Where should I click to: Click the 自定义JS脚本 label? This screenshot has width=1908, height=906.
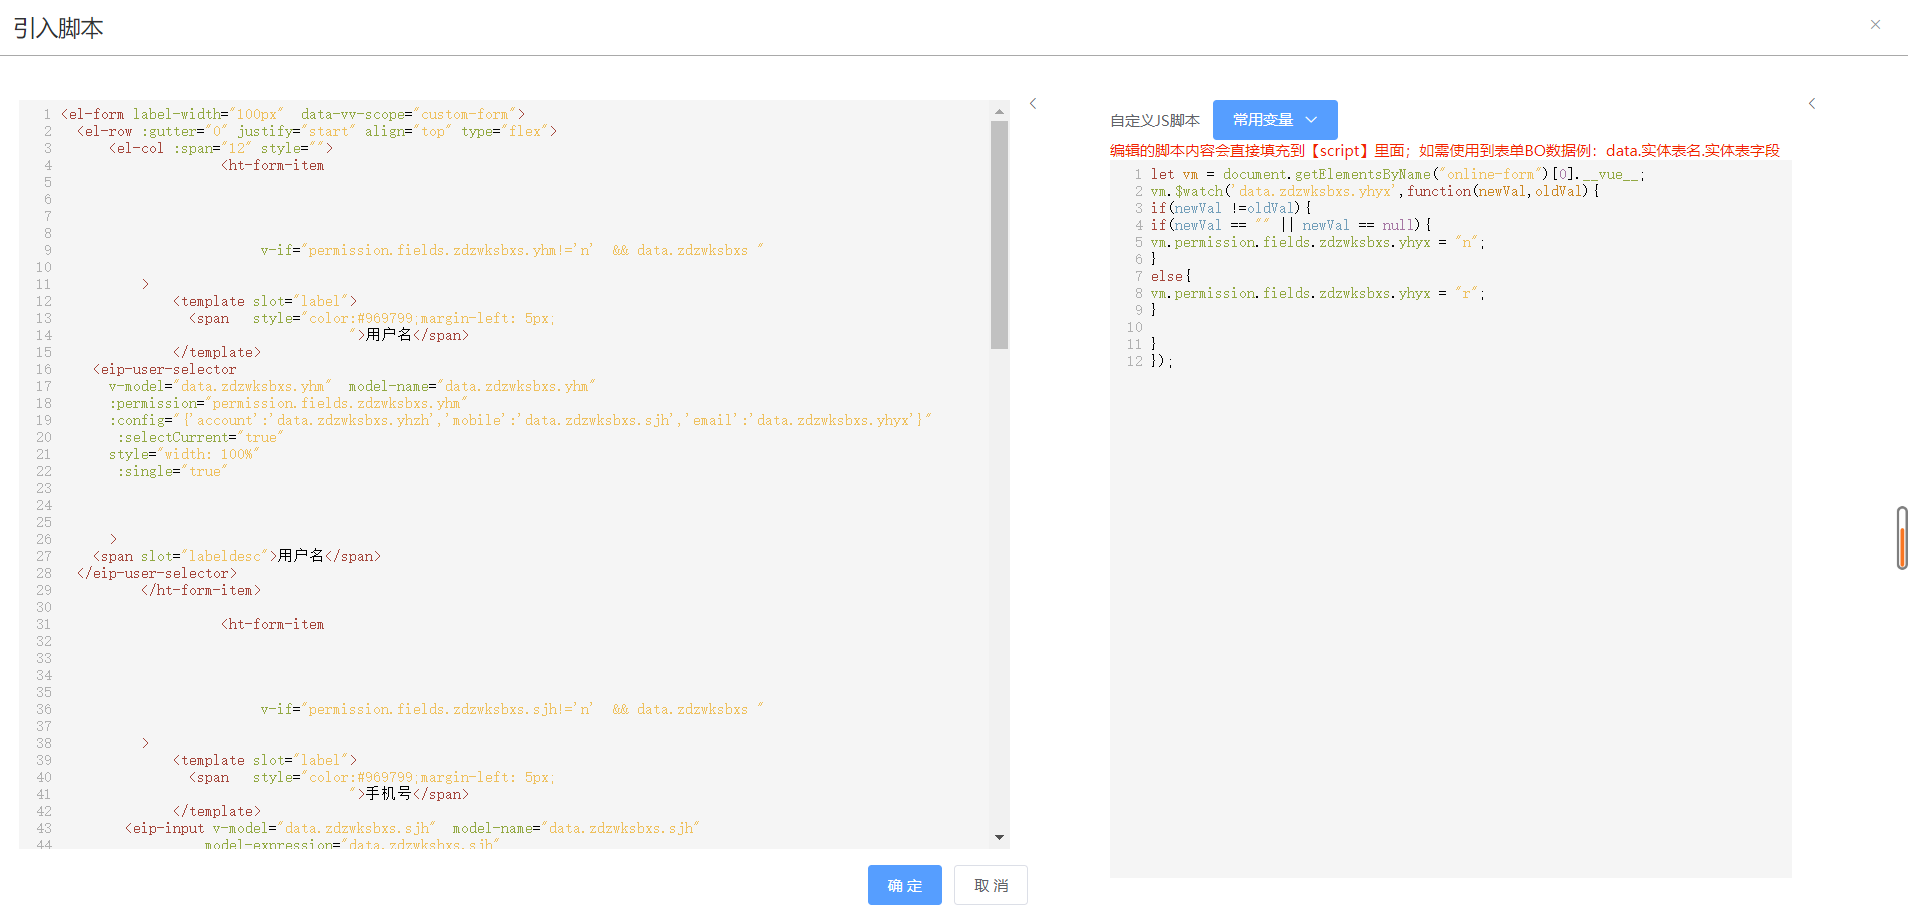1154,121
